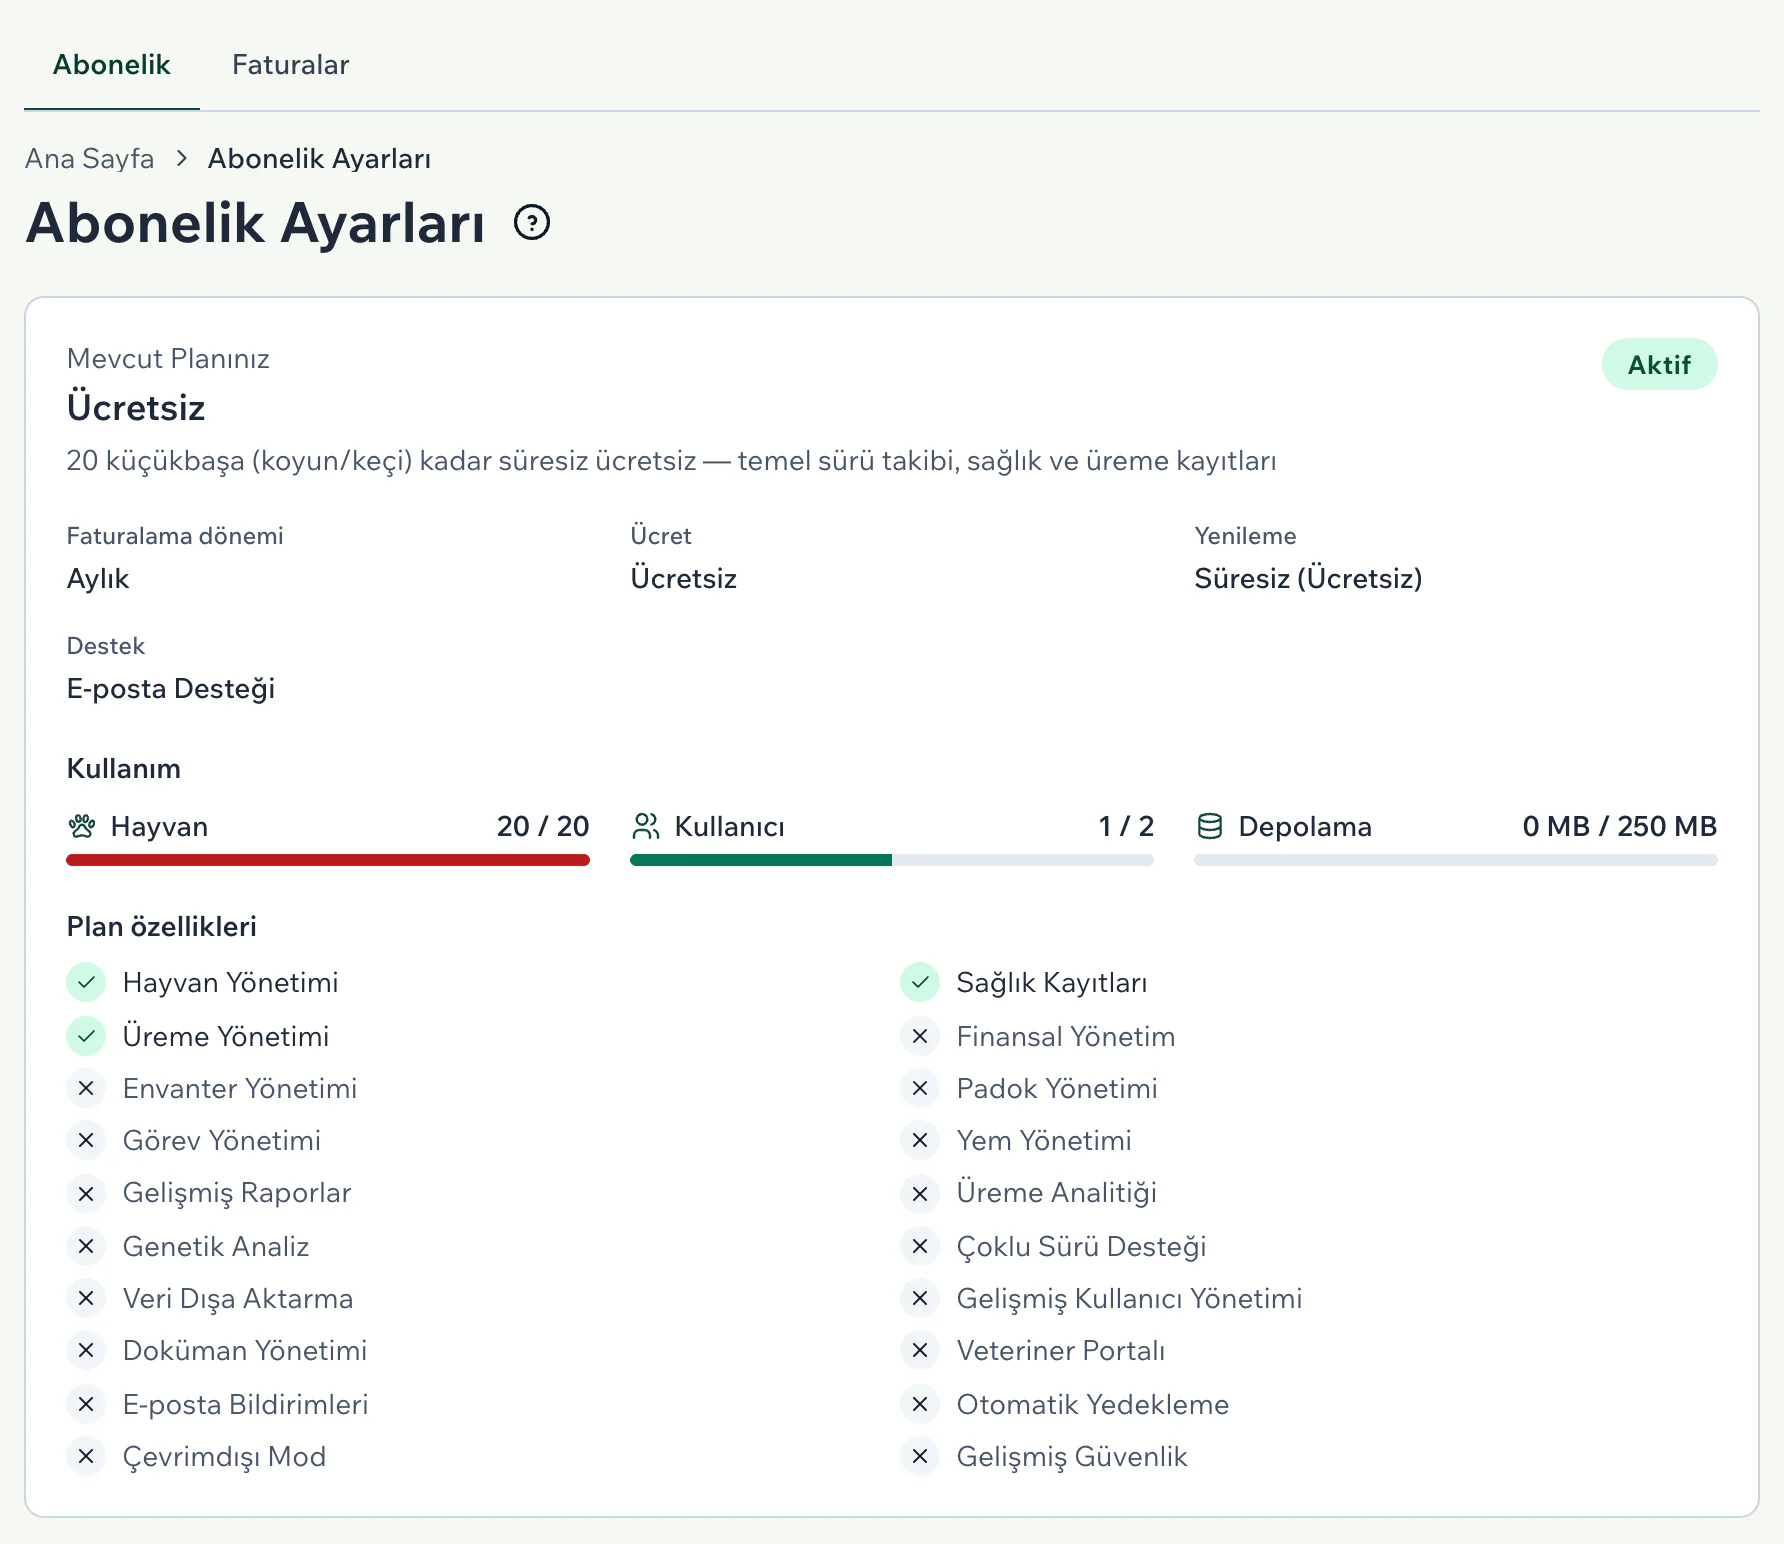The image size is (1784, 1544).
Task: Click the Aktif status badge
Action: pos(1659,364)
